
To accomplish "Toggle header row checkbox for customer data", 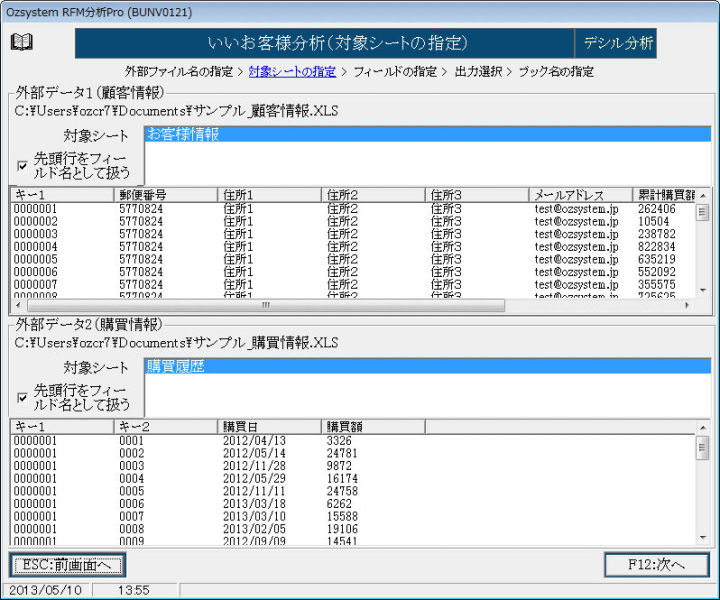I will (x=22, y=165).
